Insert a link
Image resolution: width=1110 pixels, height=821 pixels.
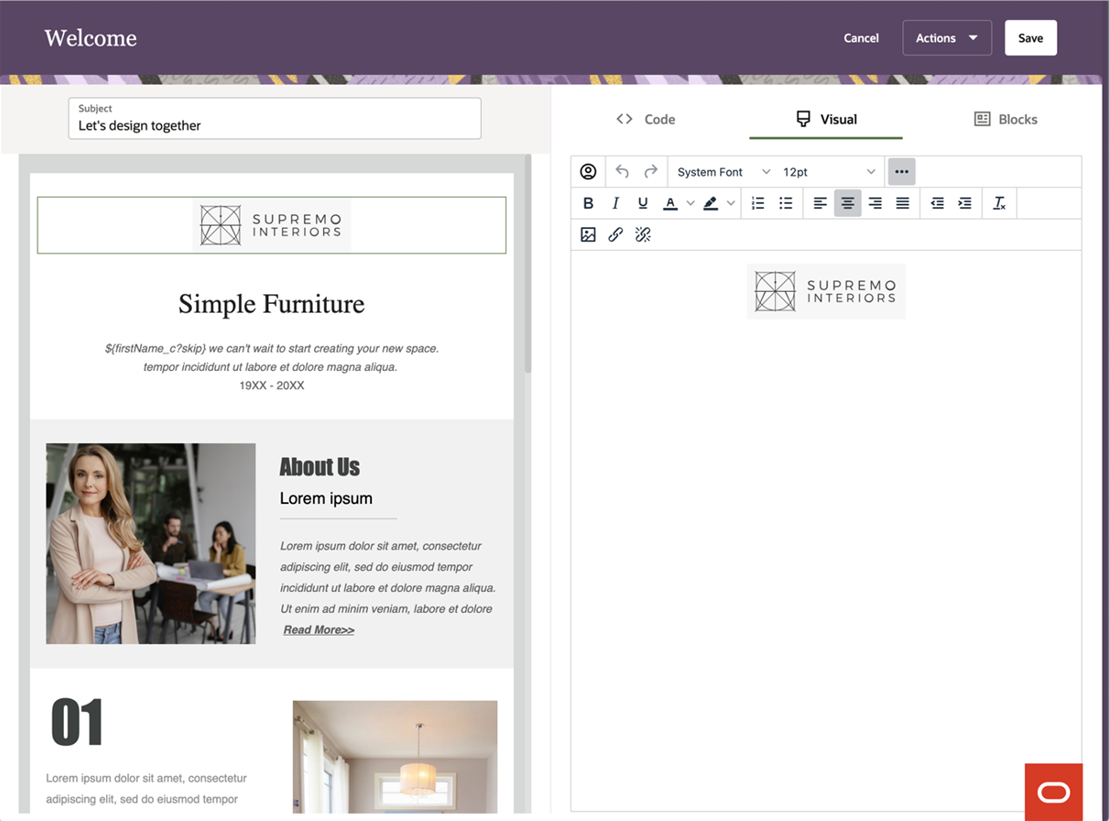[615, 234]
